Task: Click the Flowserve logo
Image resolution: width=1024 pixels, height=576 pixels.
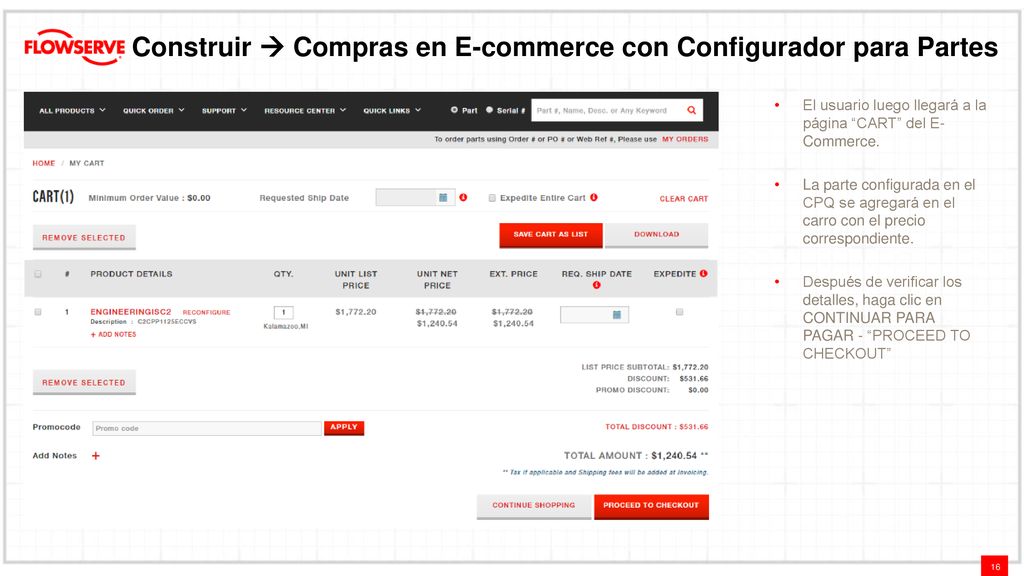Action: pyautogui.click(x=74, y=47)
